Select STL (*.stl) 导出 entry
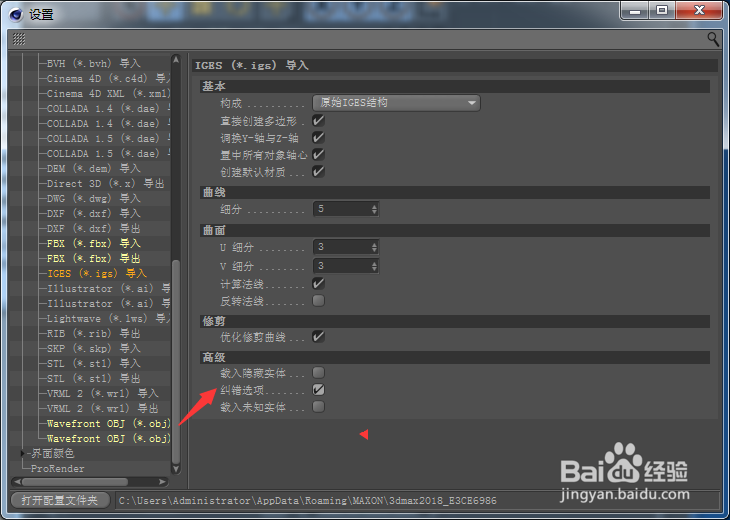Image resolution: width=730 pixels, height=520 pixels. click(94, 378)
